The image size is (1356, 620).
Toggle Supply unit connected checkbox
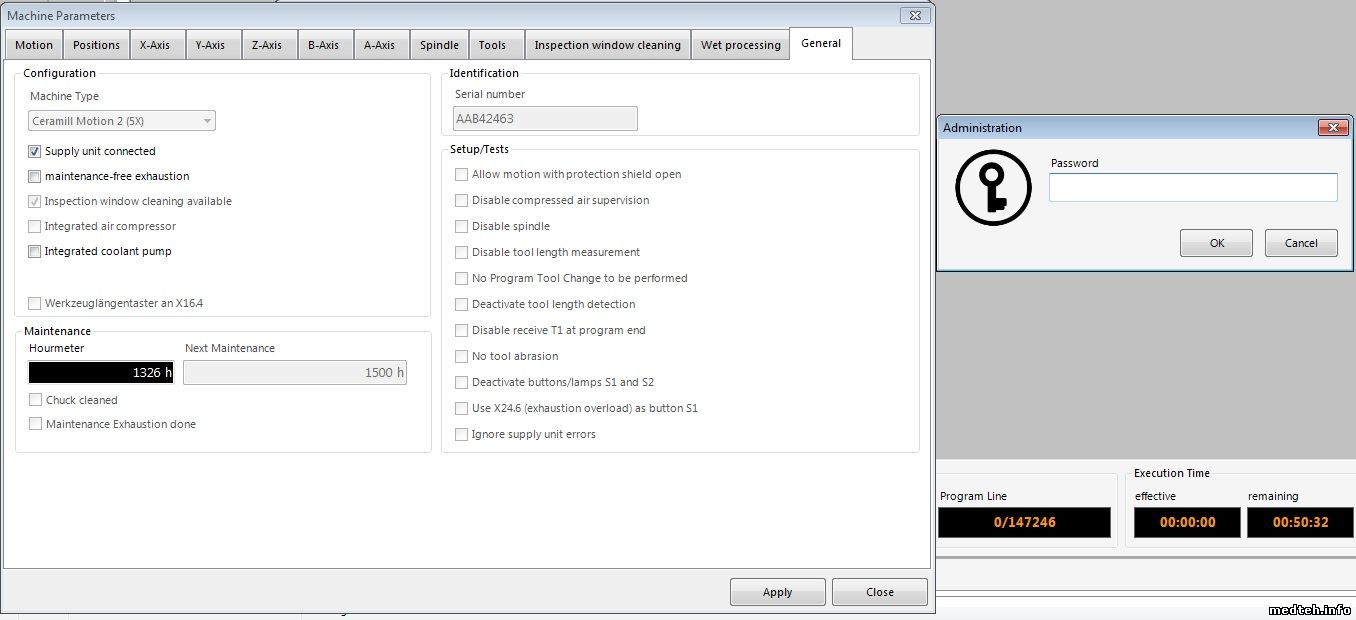click(x=35, y=152)
